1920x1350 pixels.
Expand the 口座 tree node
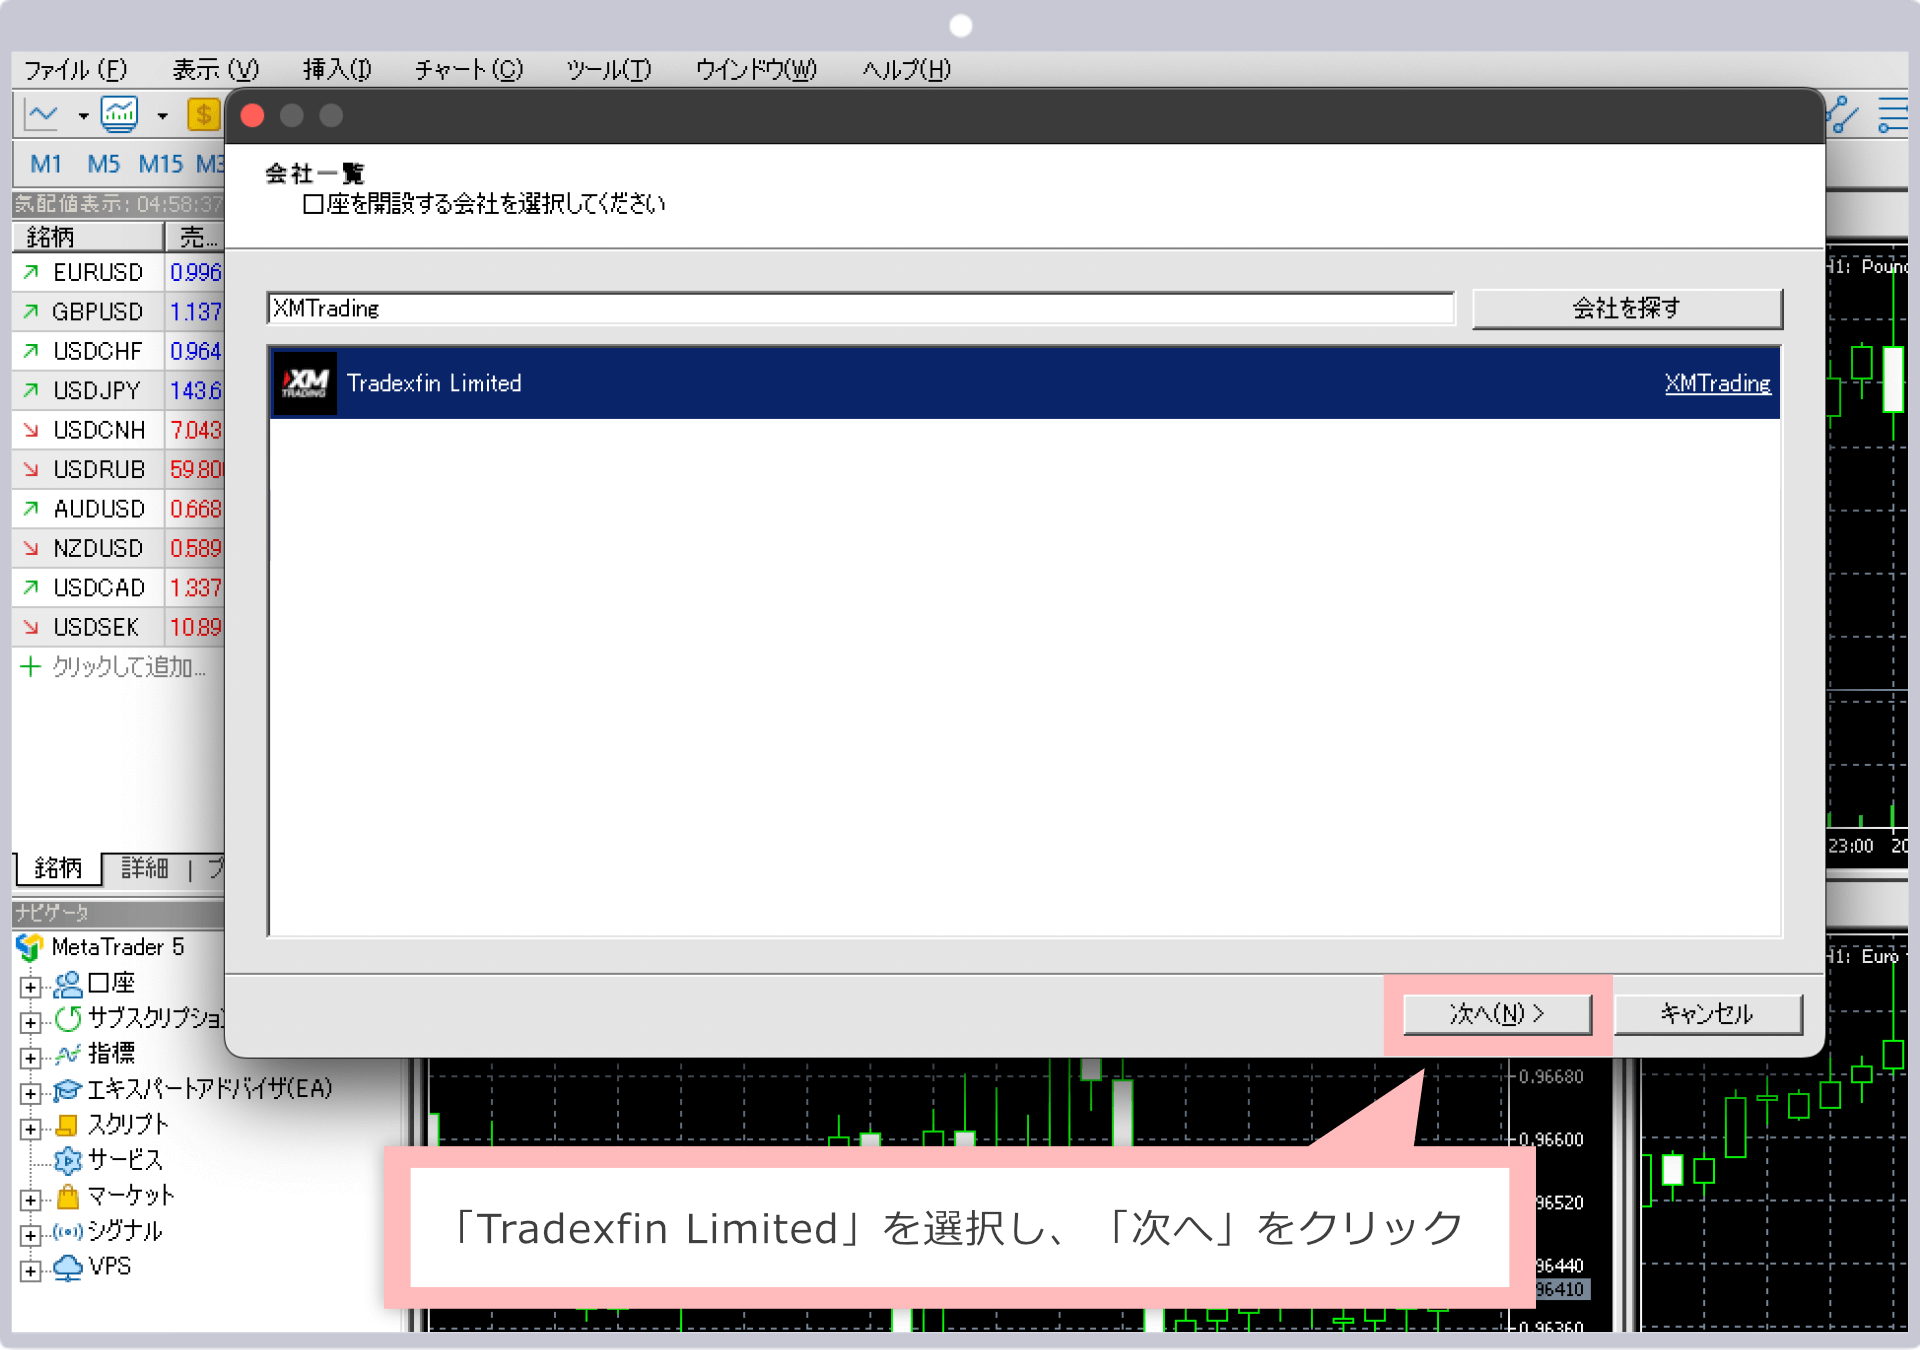(31, 987)
